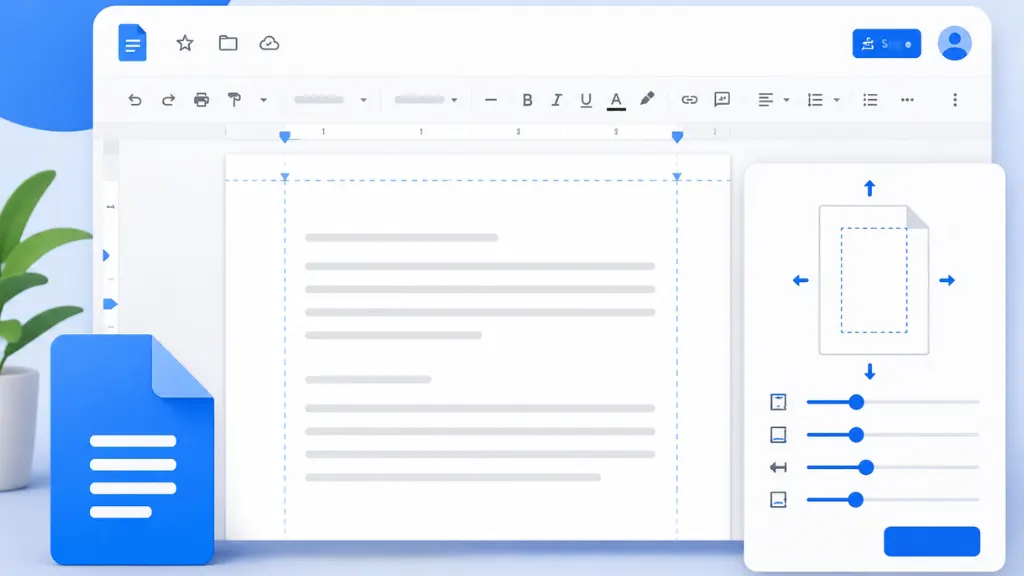
Task: Click the right arrow beside page preview
Action: click(x=947, y=280)
